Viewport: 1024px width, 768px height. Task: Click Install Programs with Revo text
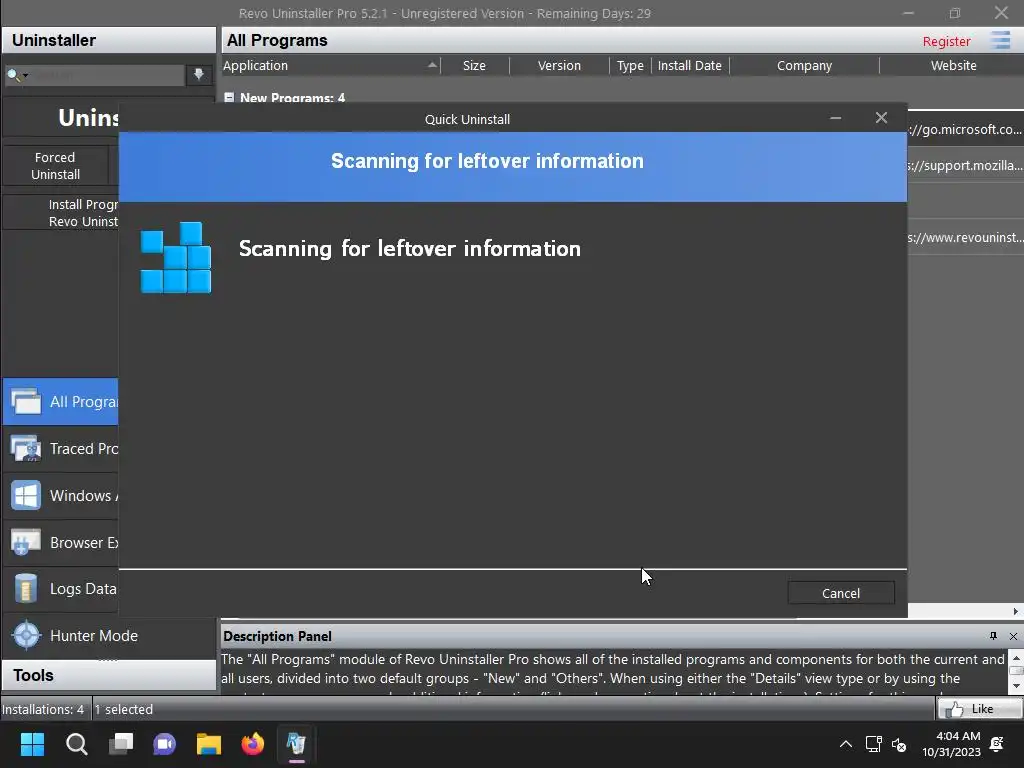83,213
